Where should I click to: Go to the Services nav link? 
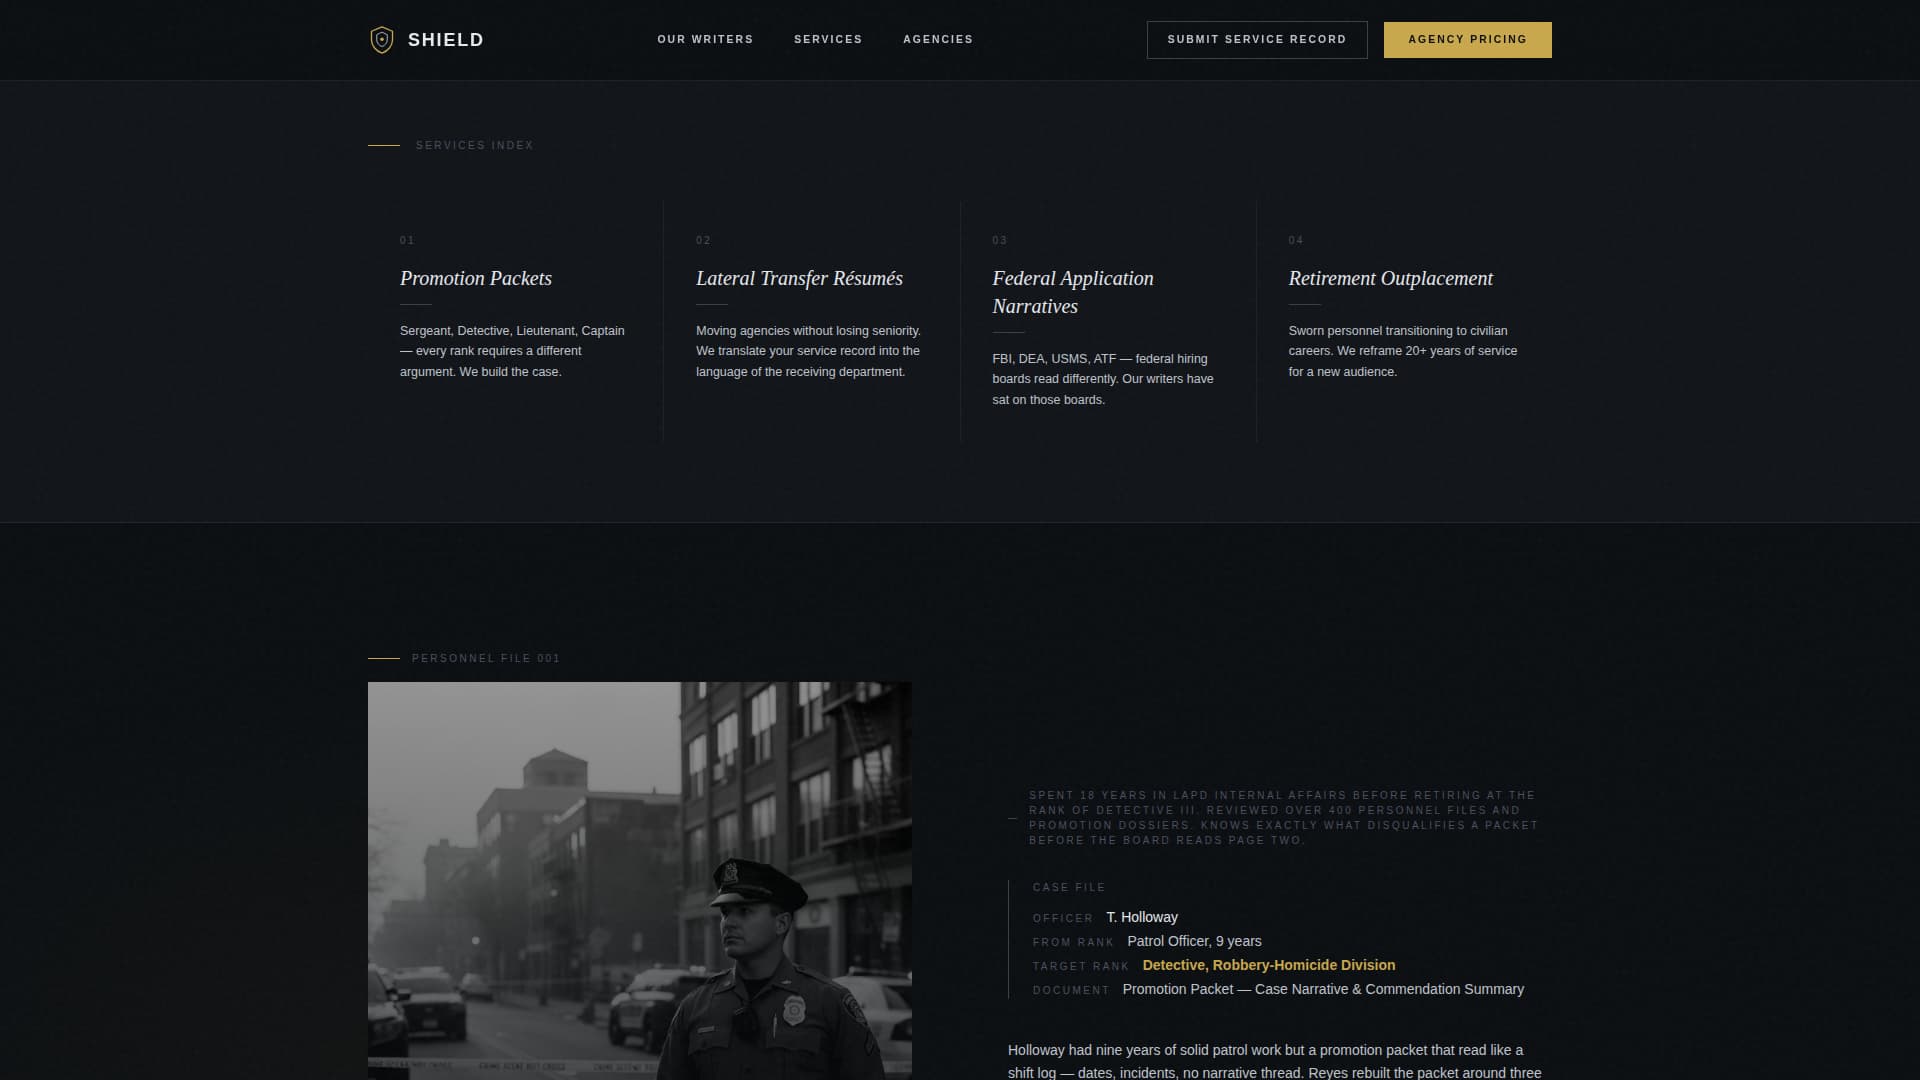click(x=828, y=39)
